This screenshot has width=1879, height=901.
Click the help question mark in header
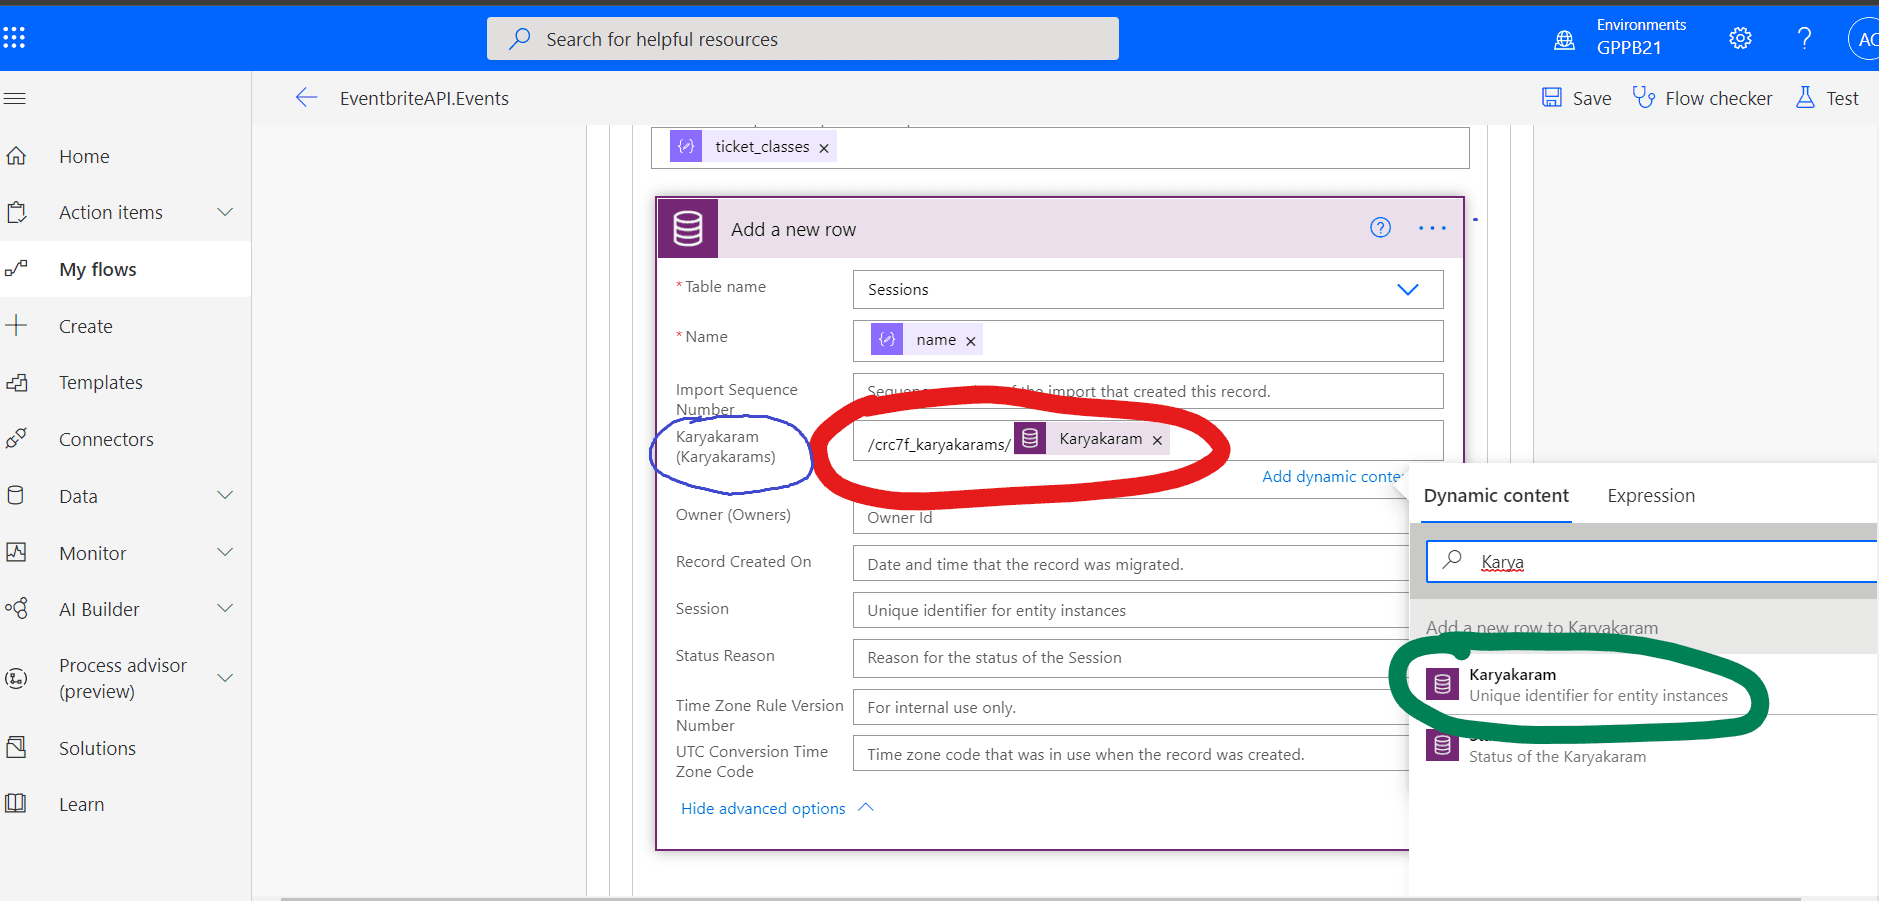tap(1804, 38)
